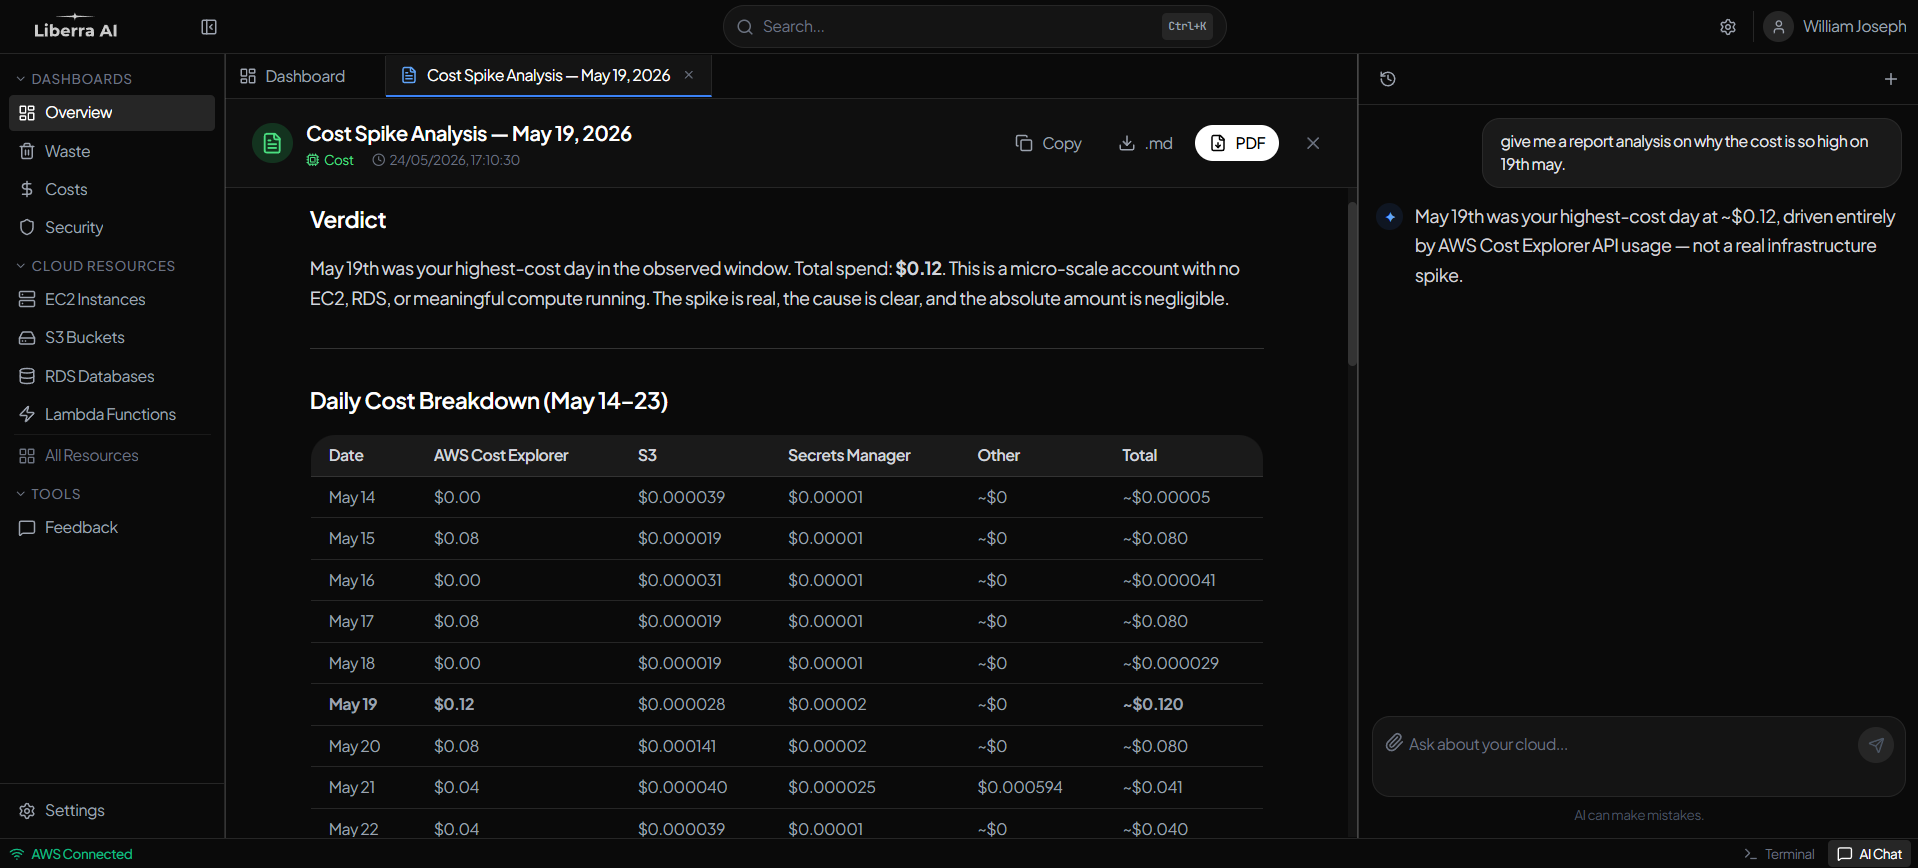Image resolution: width=1918 pixels, height=868 pixels.
Task: Open All Resources
Action: tap(112, 455)
